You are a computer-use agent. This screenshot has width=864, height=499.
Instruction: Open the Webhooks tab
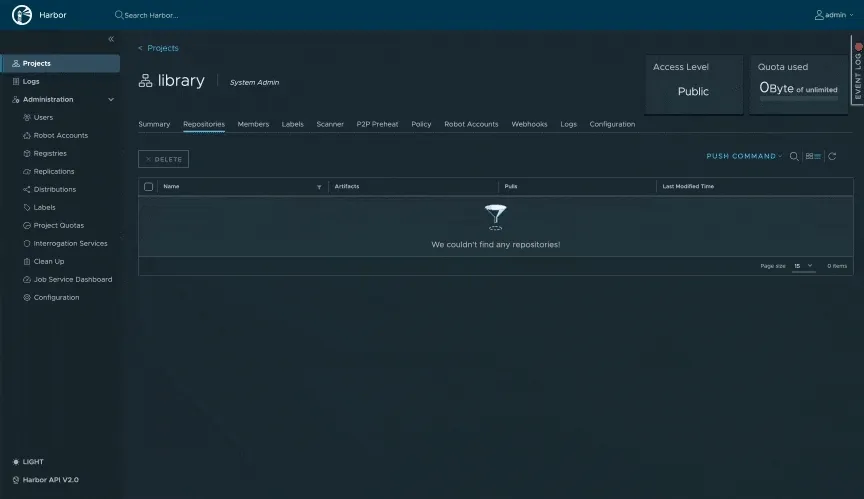tap(529, 124)
